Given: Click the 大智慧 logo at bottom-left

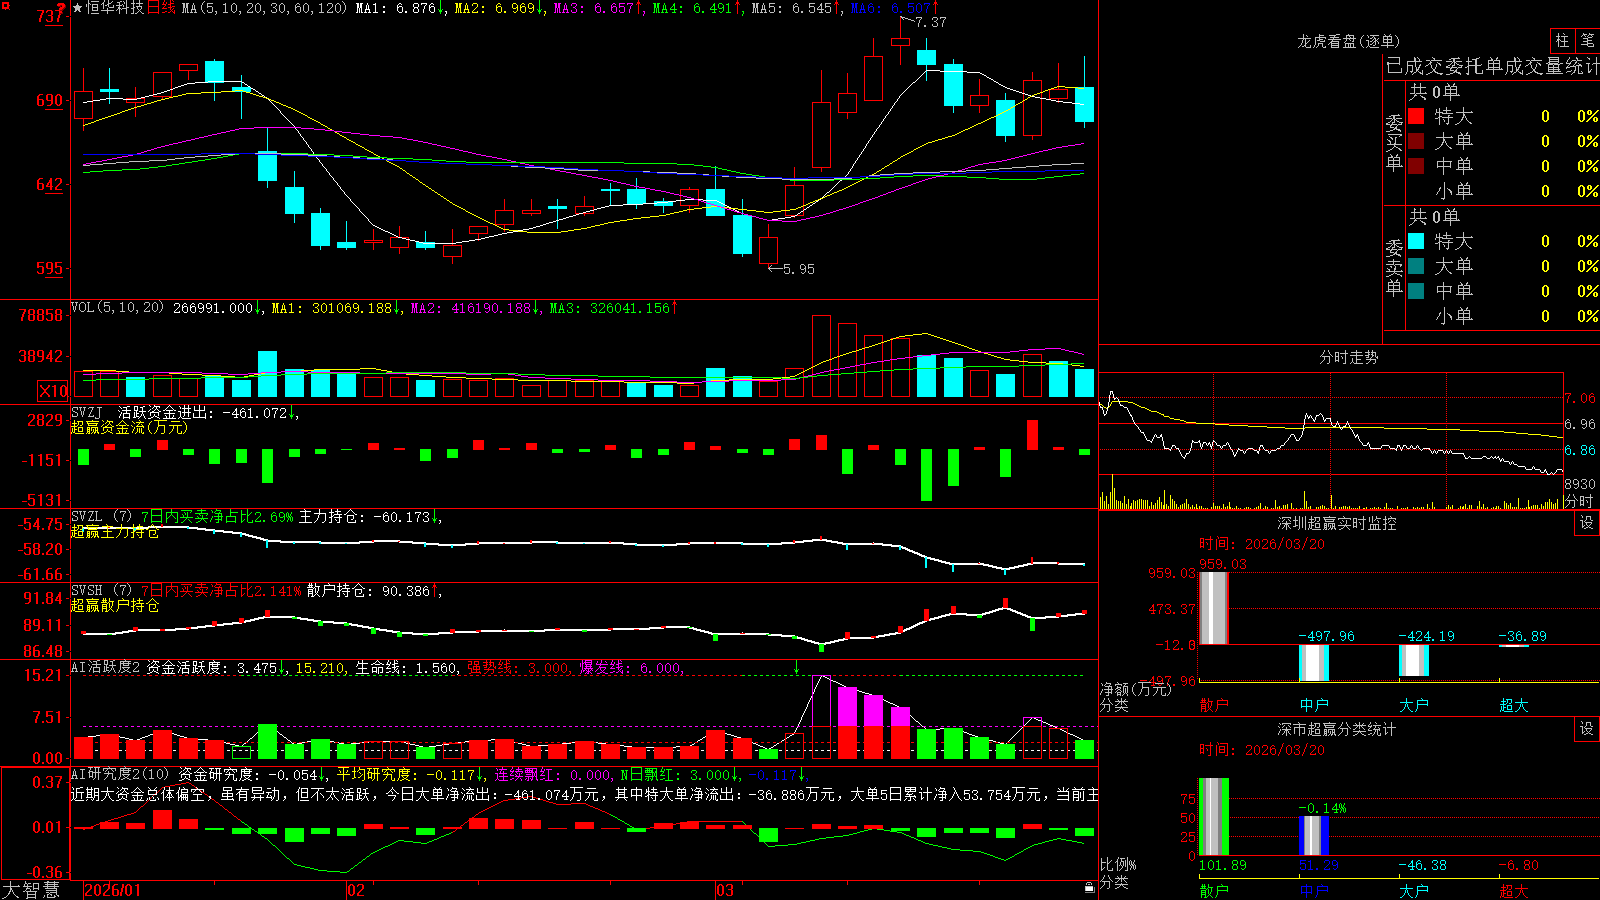Looking at the screenshot, I should [31, 889].
